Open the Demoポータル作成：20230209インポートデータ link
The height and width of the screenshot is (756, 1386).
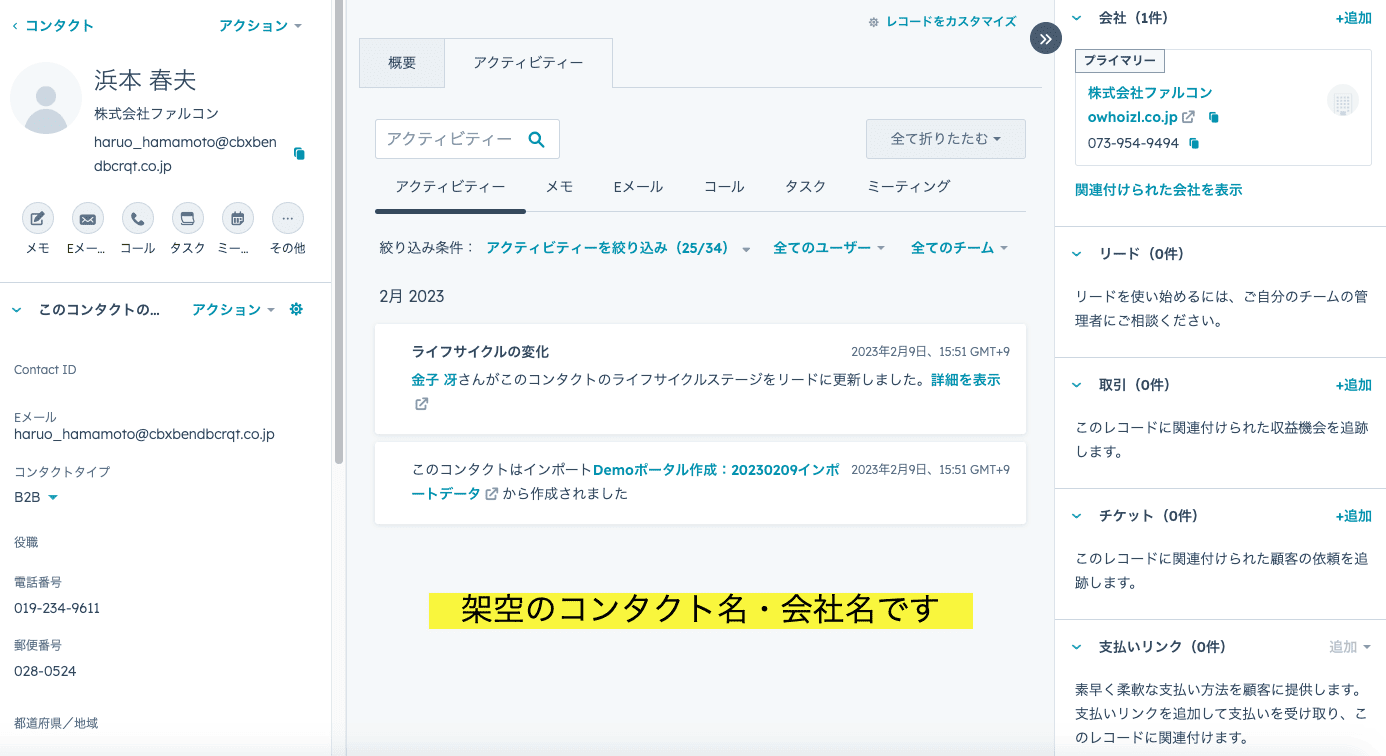tap(626, 482)
